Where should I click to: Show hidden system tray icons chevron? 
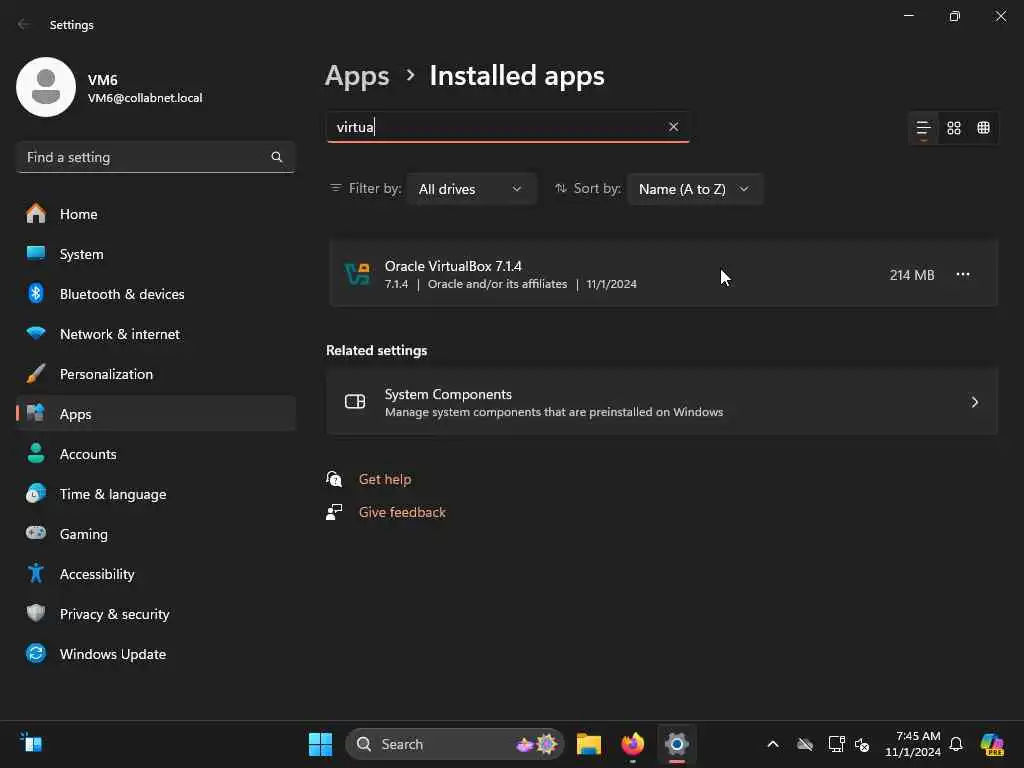click(x=772, y=744)
